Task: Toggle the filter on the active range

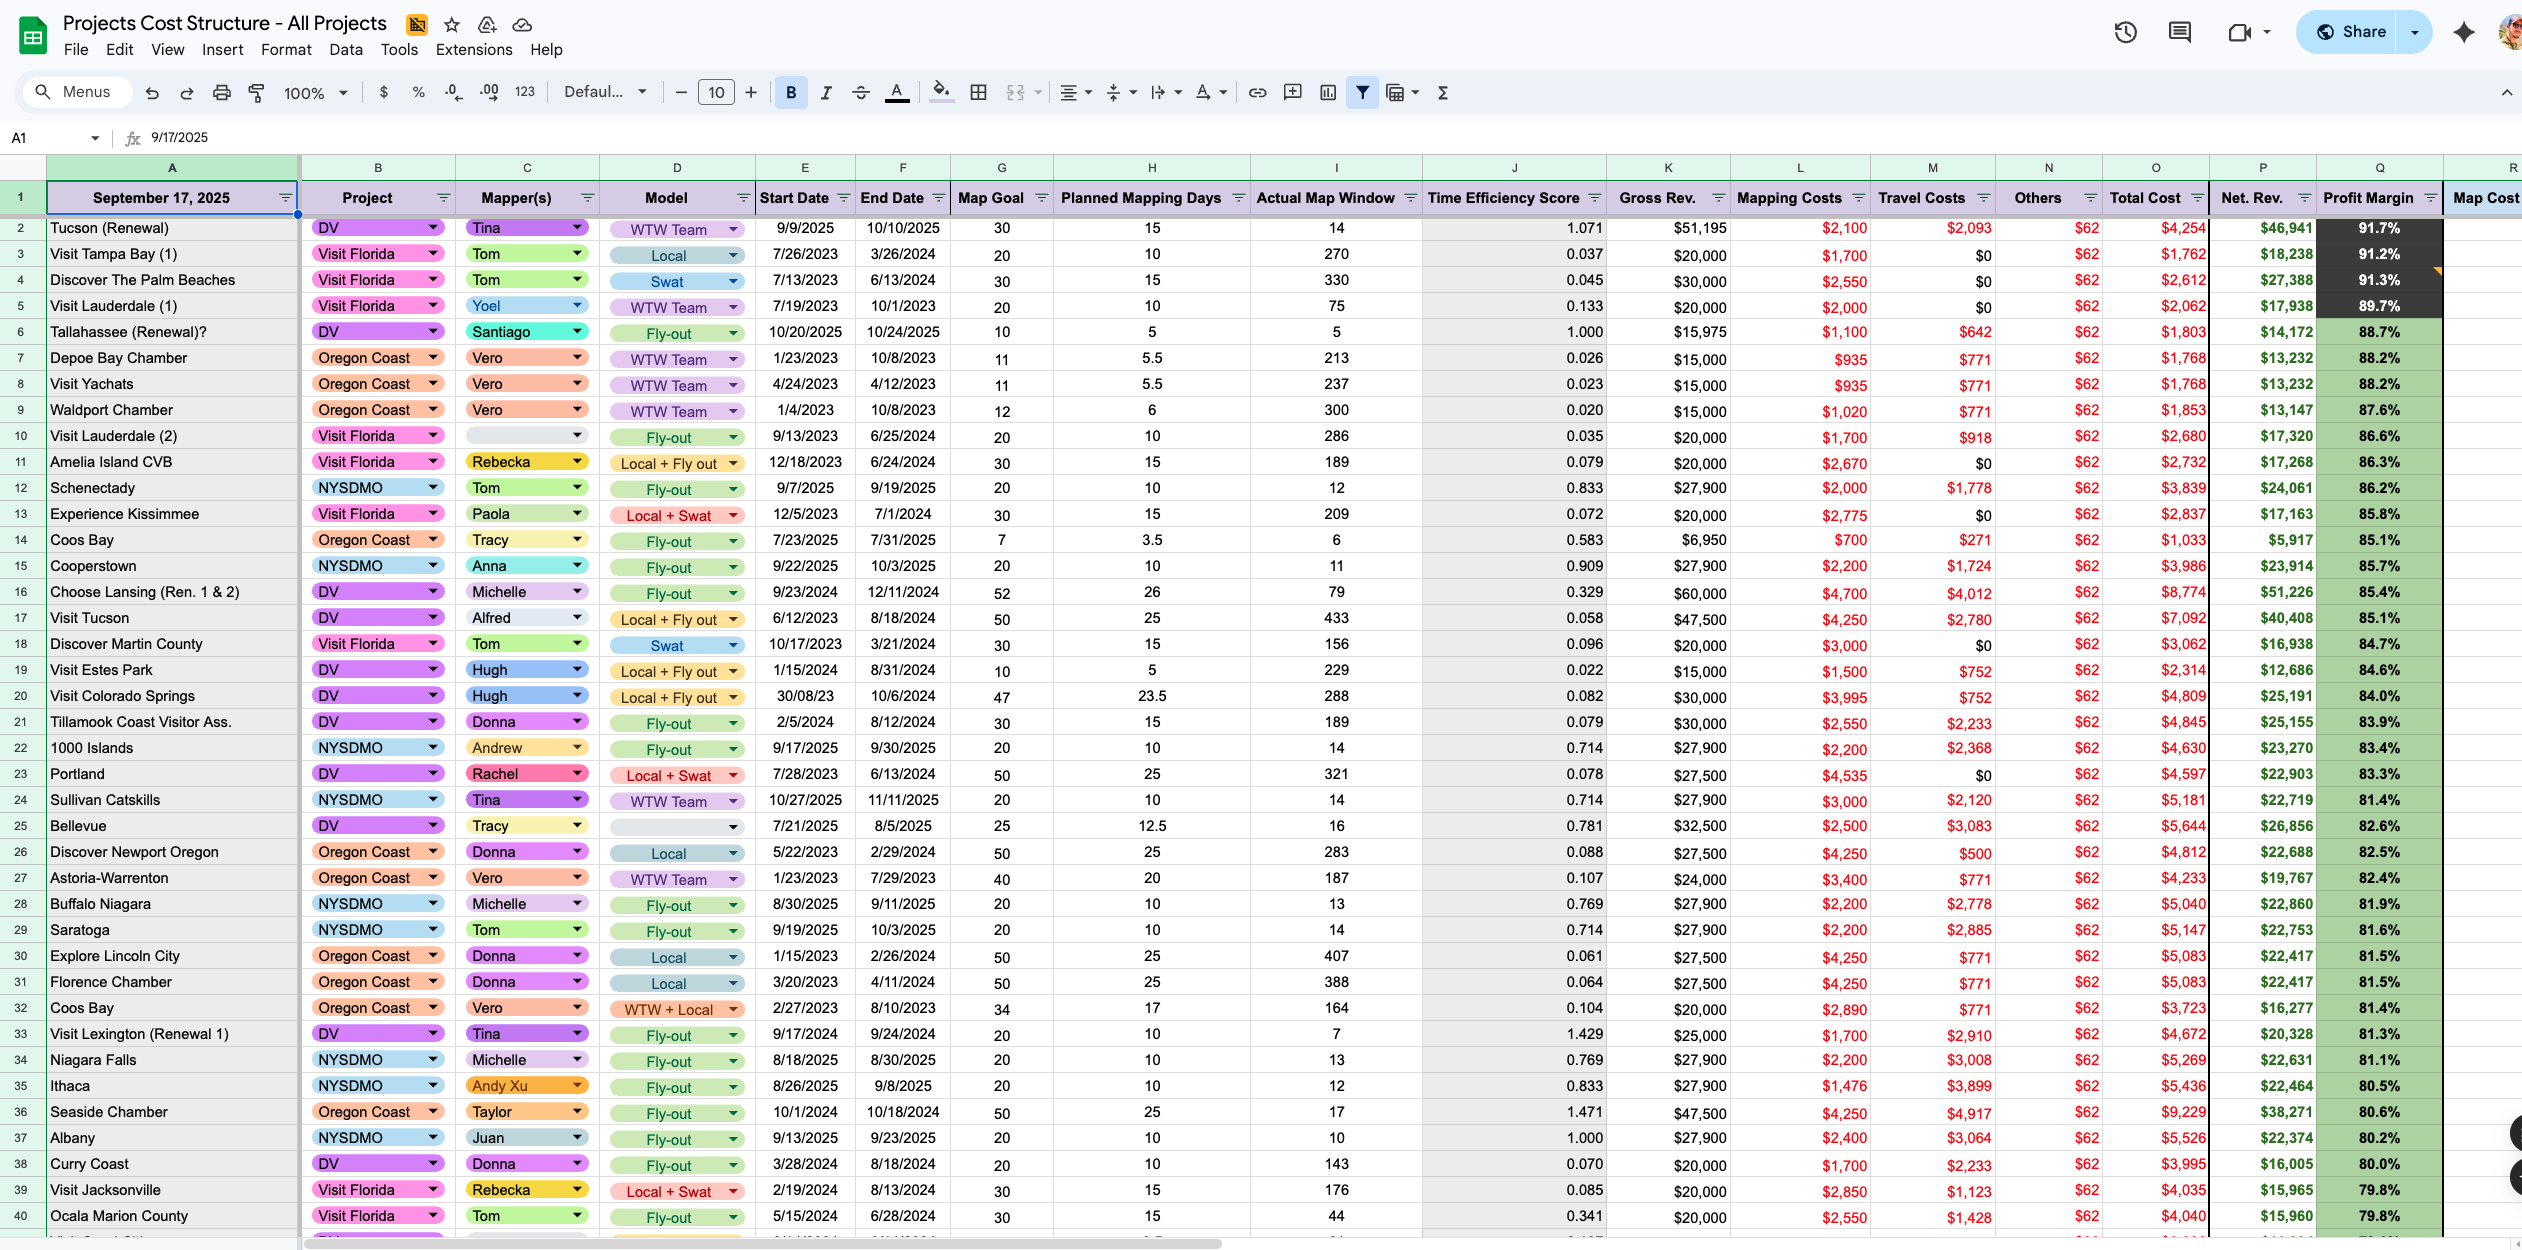Action: click(1362, 92)
